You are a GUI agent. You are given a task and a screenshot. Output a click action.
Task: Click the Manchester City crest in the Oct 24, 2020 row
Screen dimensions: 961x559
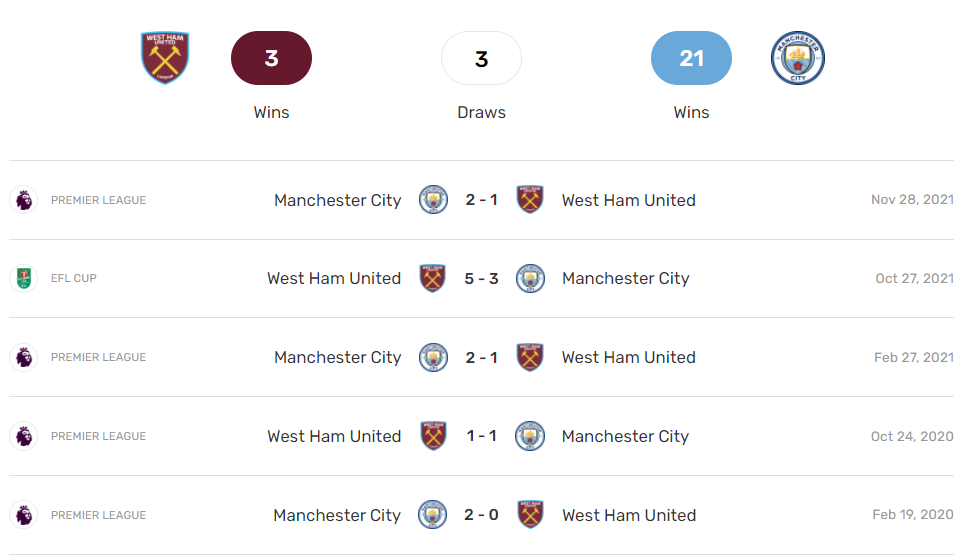(x=530, y=436)
